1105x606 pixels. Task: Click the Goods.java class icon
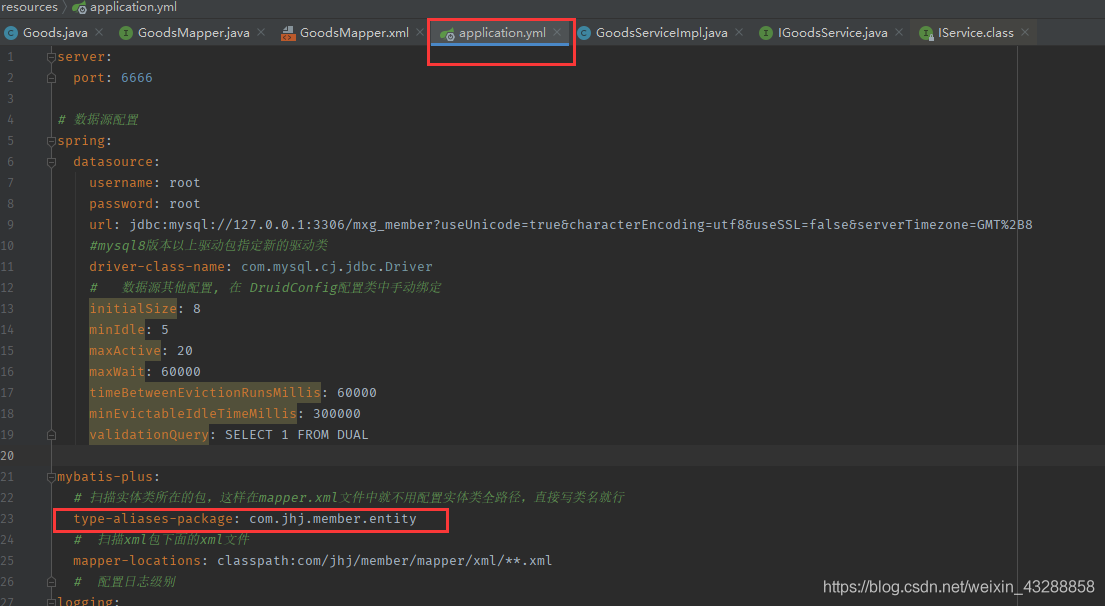11,32
